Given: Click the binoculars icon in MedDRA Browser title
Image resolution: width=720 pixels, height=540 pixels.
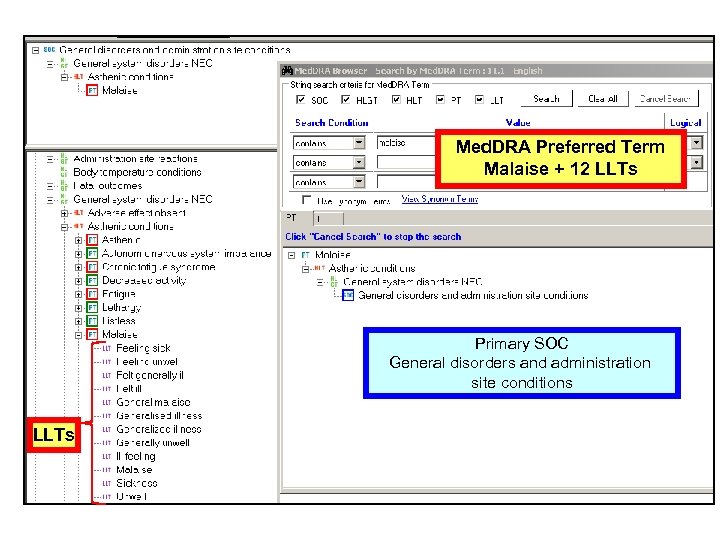Looking at the screenshot, I should tap(287, 71).
